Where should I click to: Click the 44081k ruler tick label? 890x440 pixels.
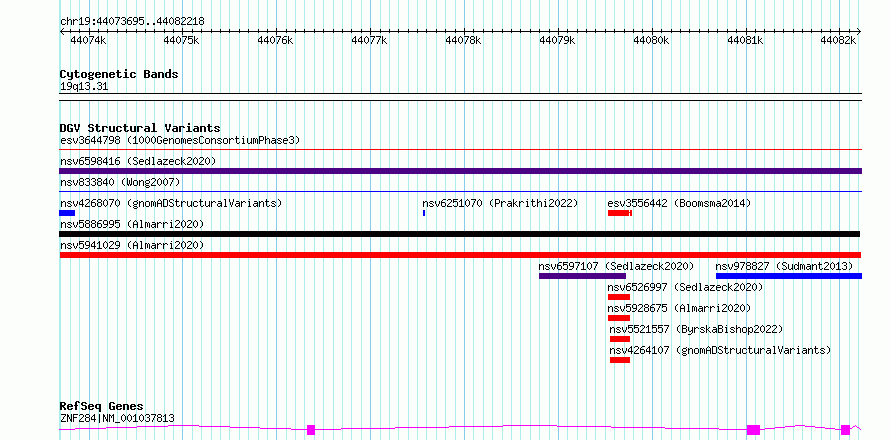[745, 40]
